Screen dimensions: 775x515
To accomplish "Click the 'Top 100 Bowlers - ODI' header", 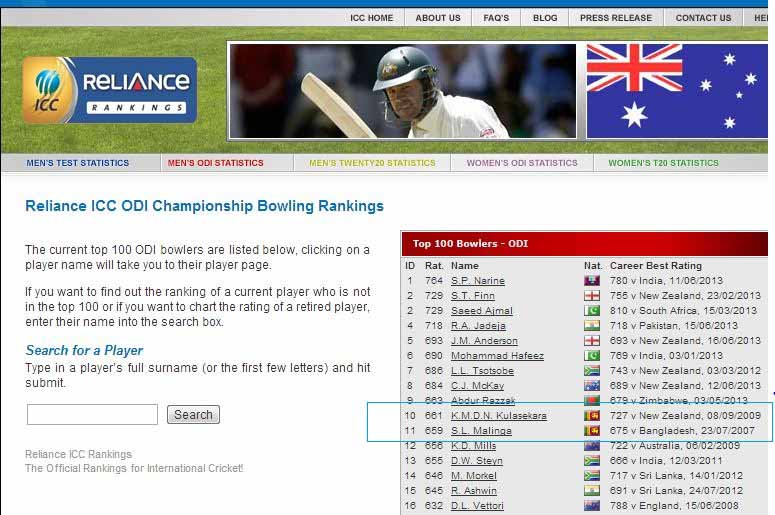I will click(584, 244).
